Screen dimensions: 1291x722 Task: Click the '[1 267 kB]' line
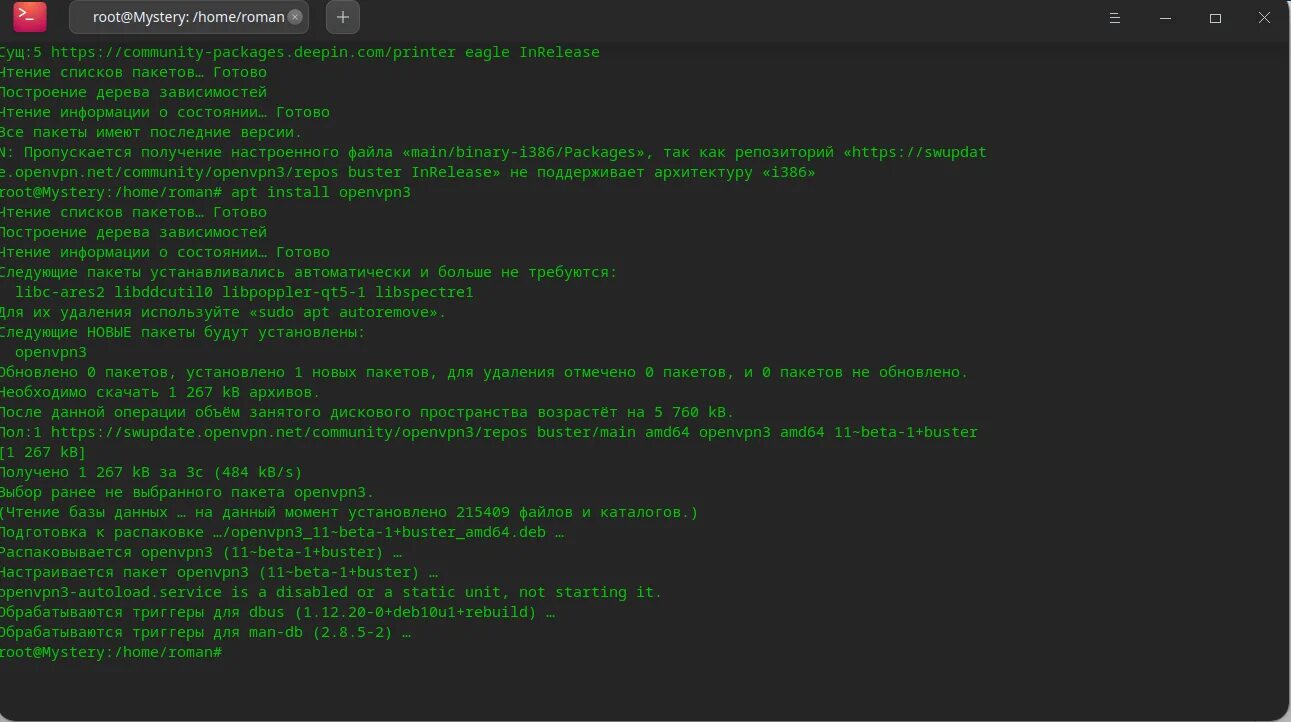[x=43, y=452]
